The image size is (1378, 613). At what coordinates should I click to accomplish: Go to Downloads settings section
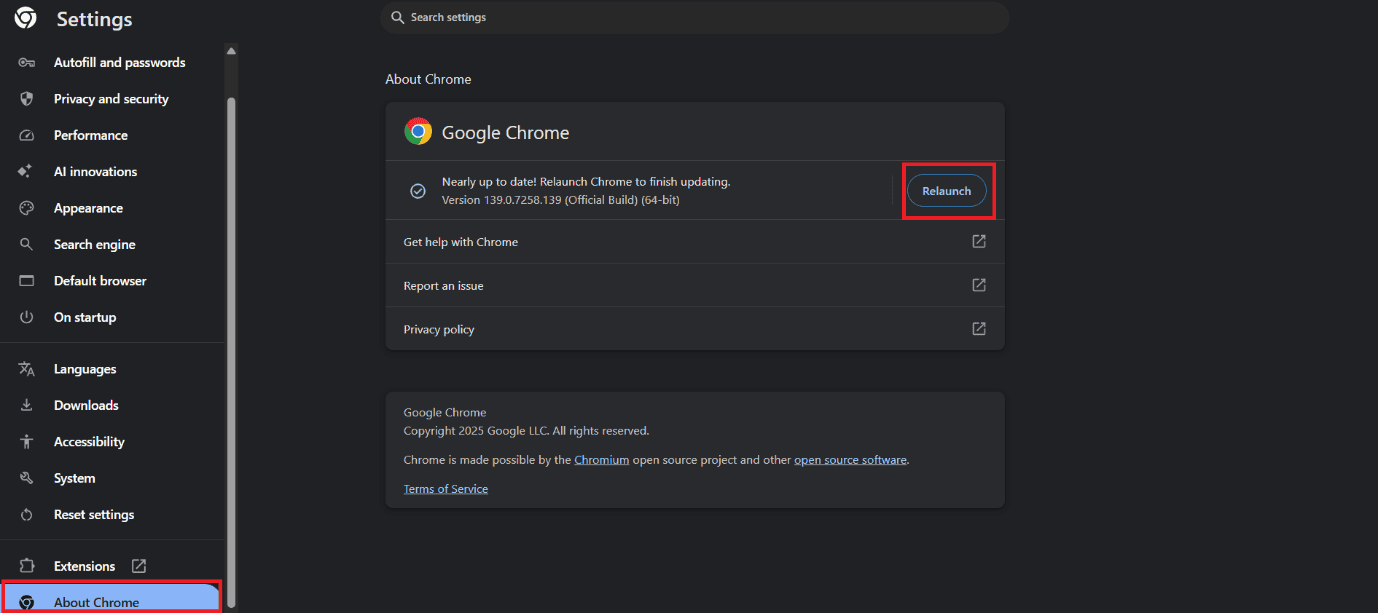[x=86, y=405]
